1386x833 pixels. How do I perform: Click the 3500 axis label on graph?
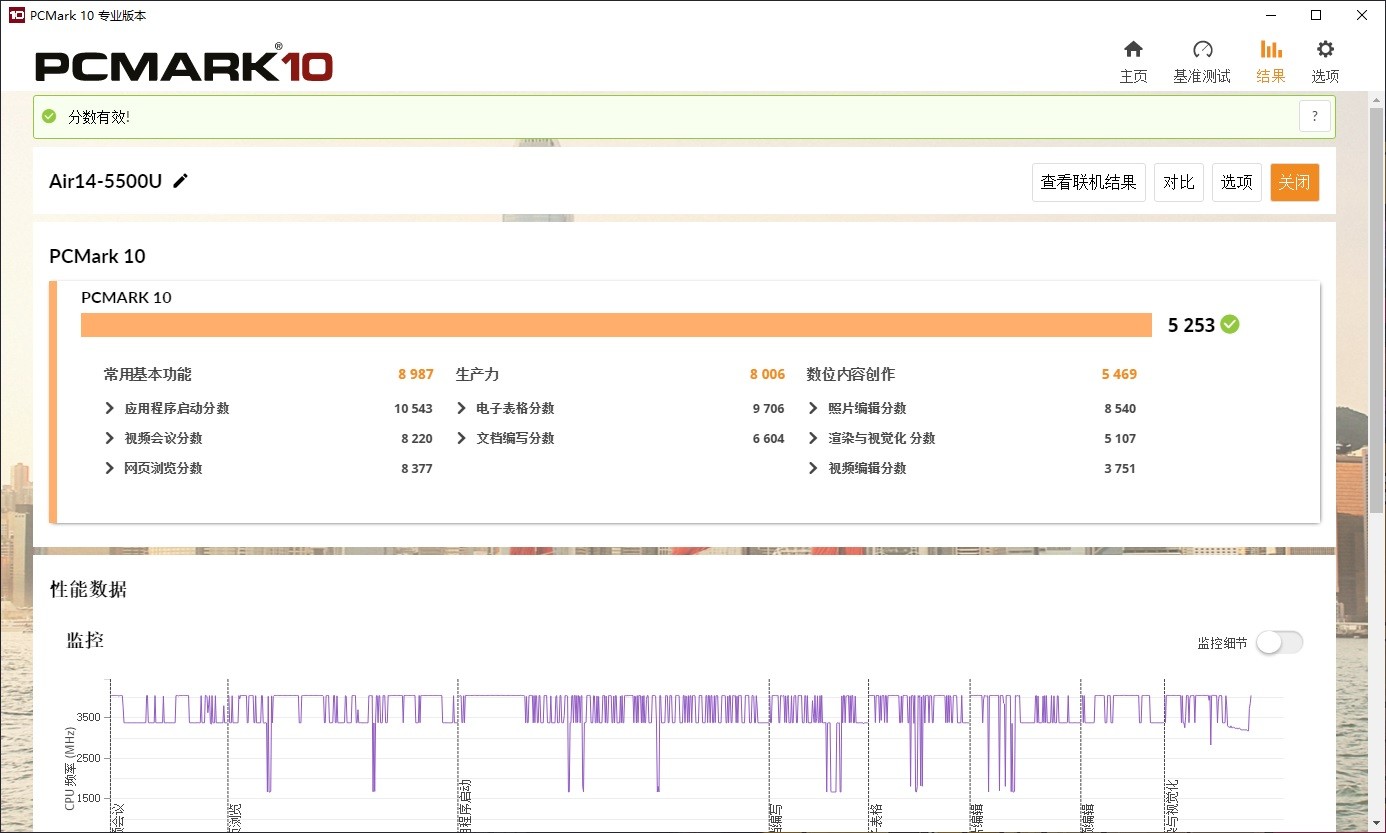(x=88, y=717)
